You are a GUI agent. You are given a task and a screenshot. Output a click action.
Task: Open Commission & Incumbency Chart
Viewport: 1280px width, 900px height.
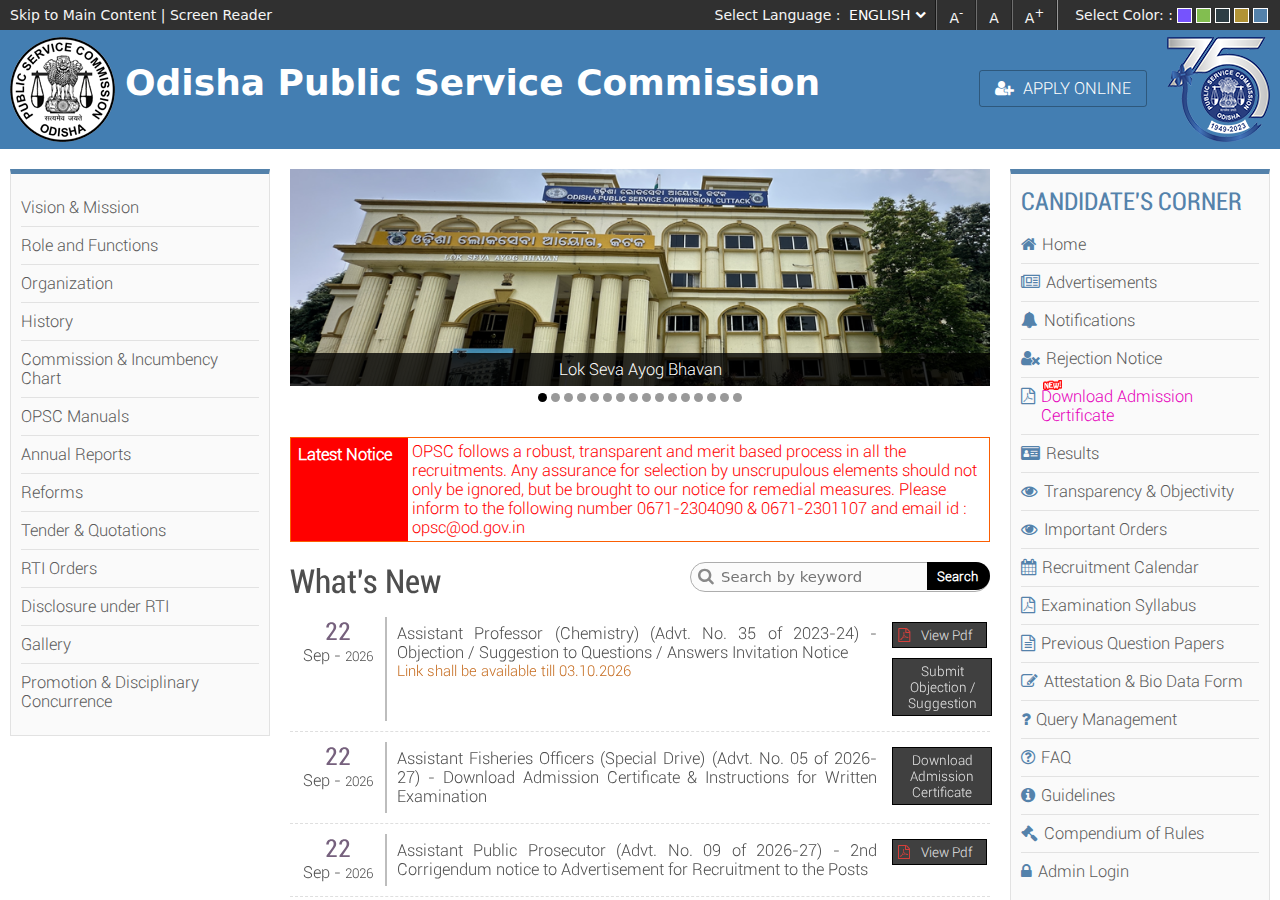pos(119,369)
